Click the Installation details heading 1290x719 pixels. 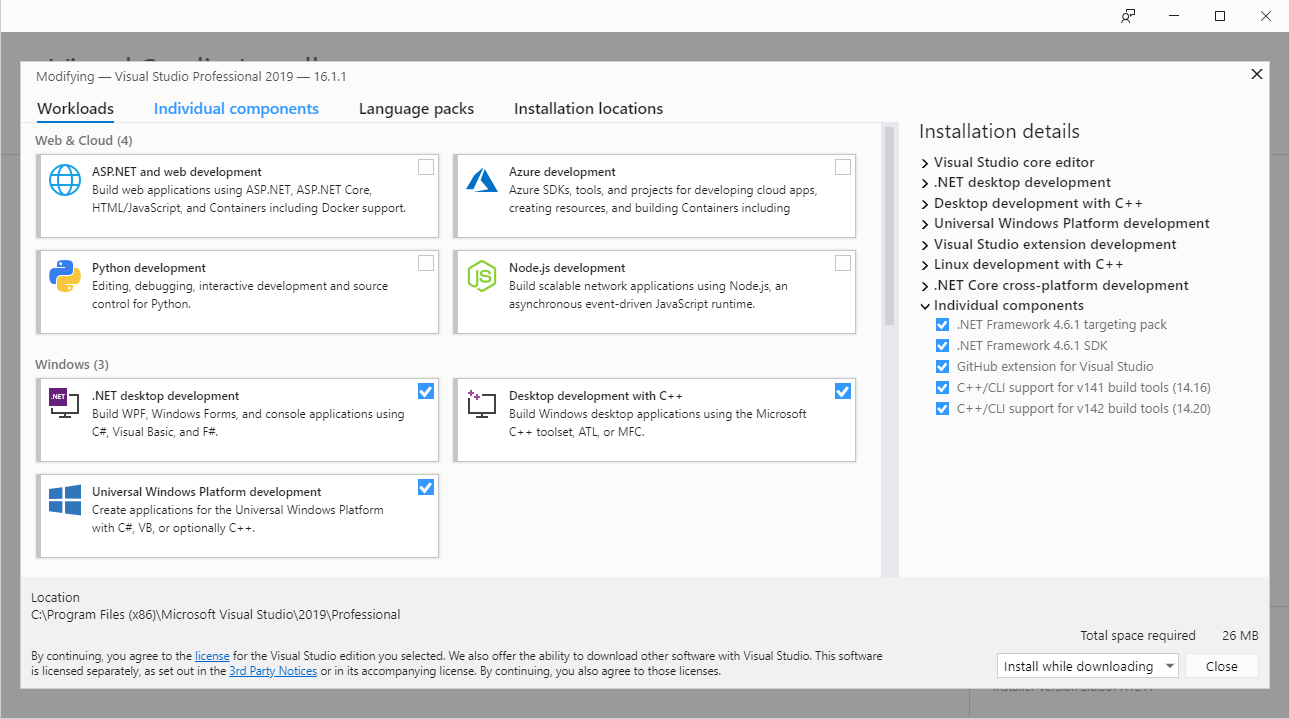(999, 132)
